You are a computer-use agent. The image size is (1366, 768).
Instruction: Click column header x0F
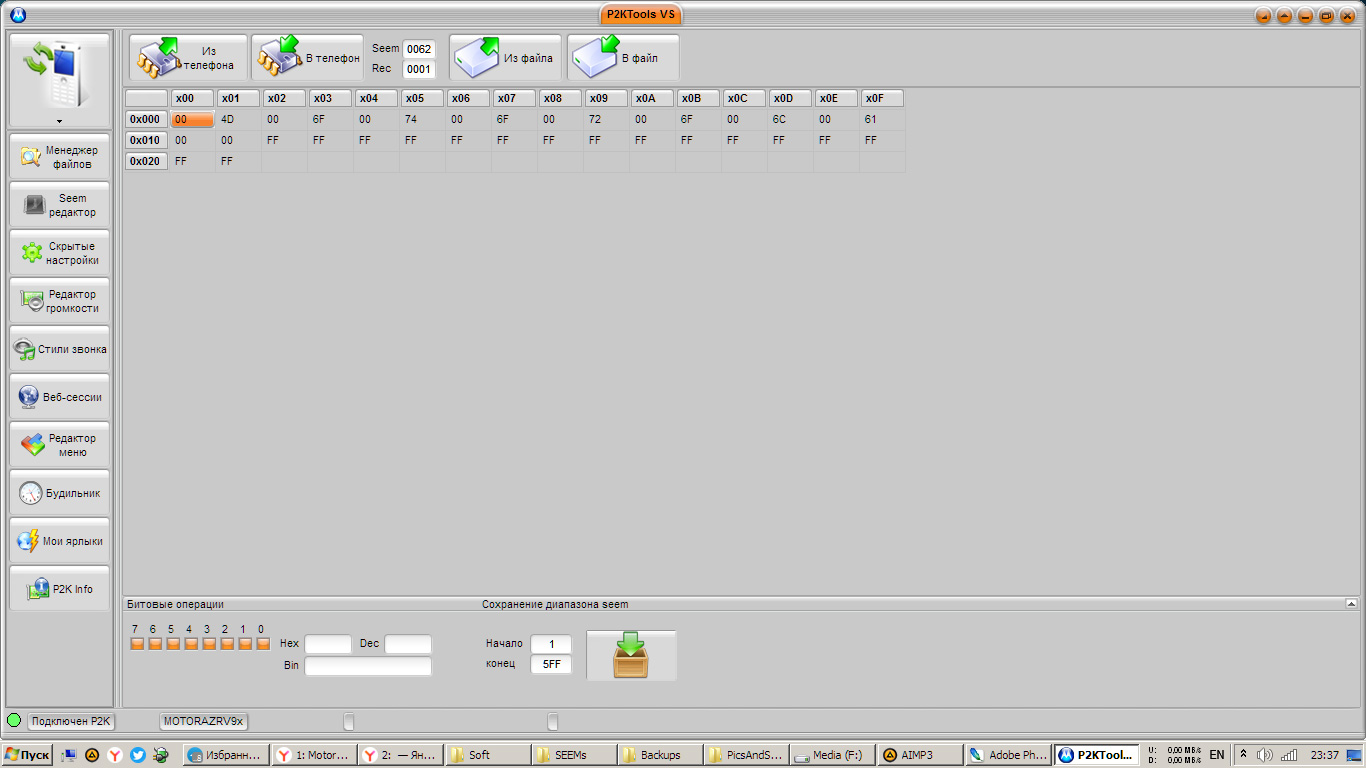click(882, 98)
